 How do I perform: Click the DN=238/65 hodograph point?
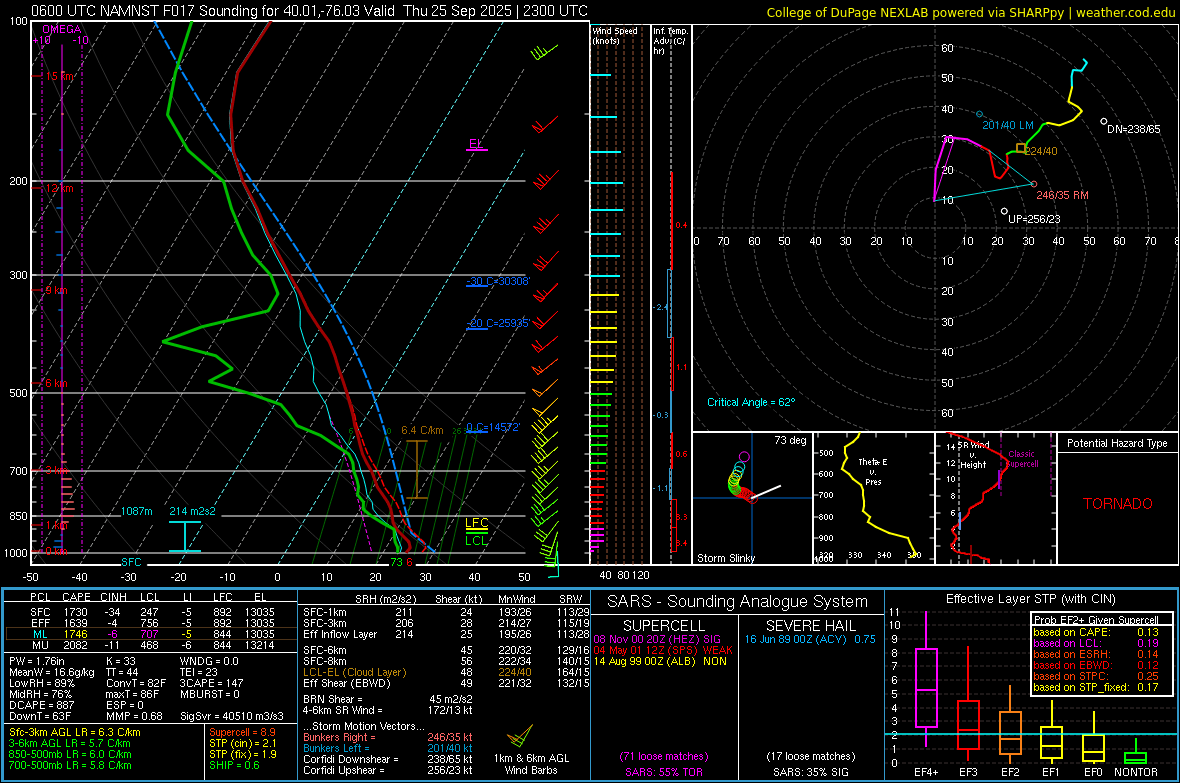(1104, 121)
